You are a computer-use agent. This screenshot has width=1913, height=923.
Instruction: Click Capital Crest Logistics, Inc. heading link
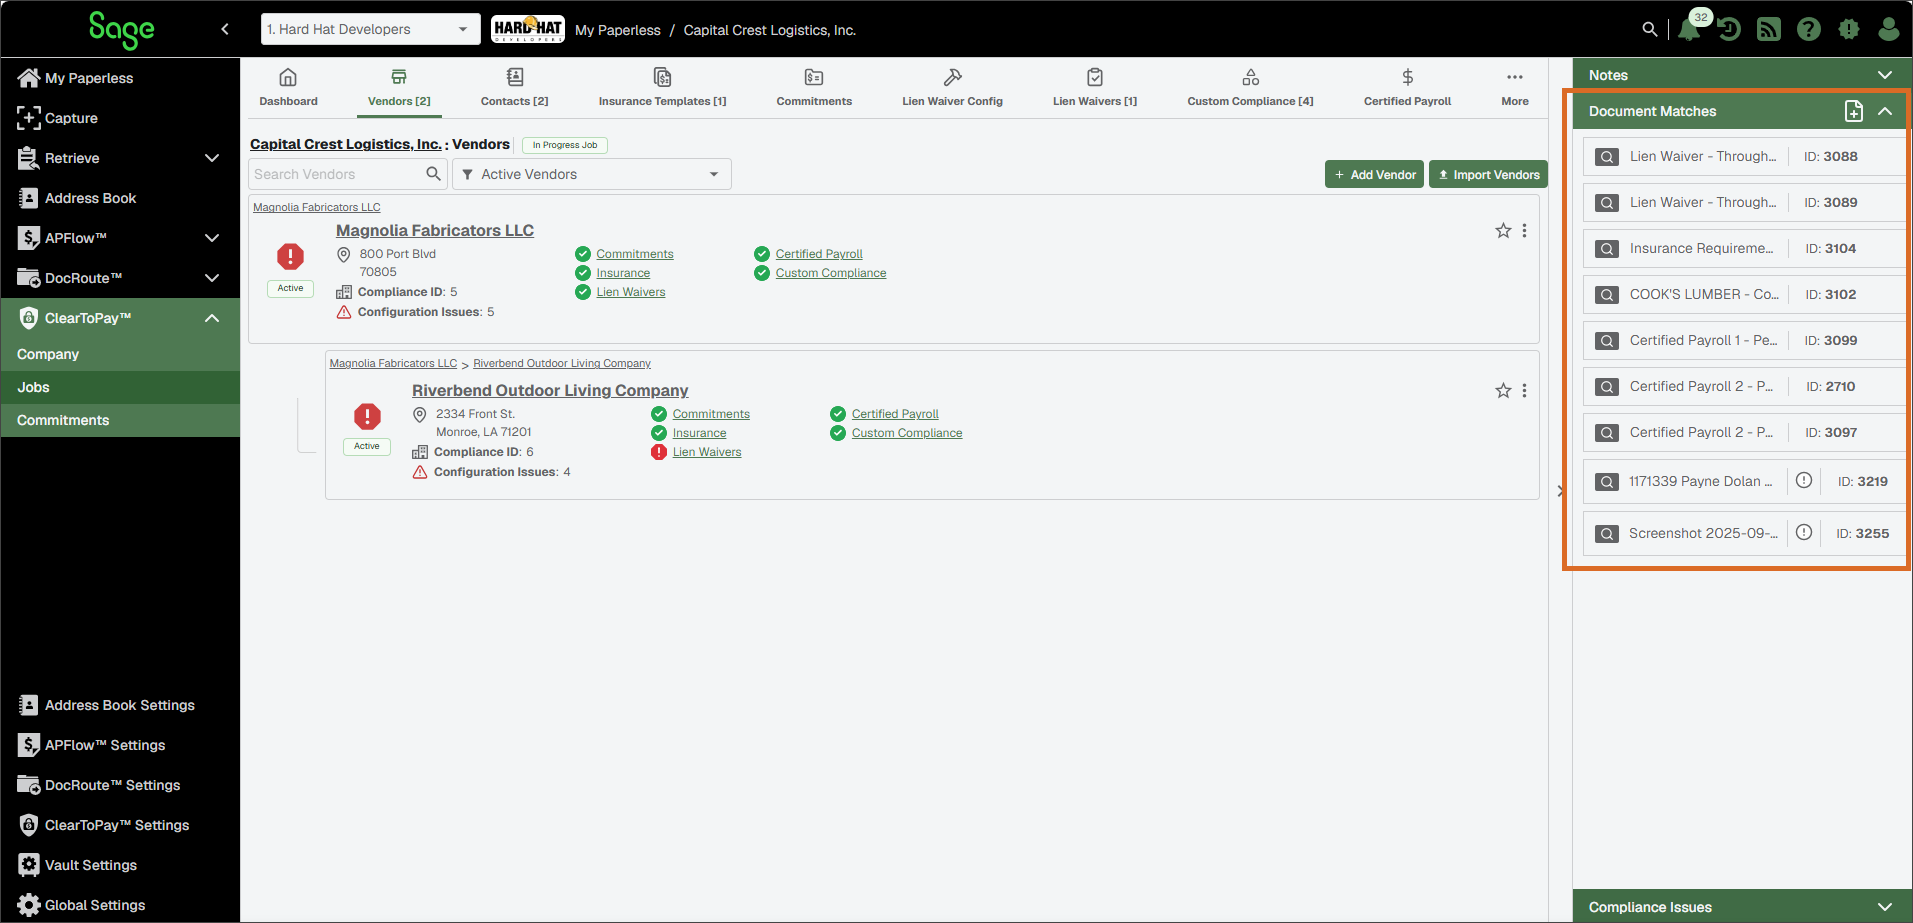pos(345,144)
